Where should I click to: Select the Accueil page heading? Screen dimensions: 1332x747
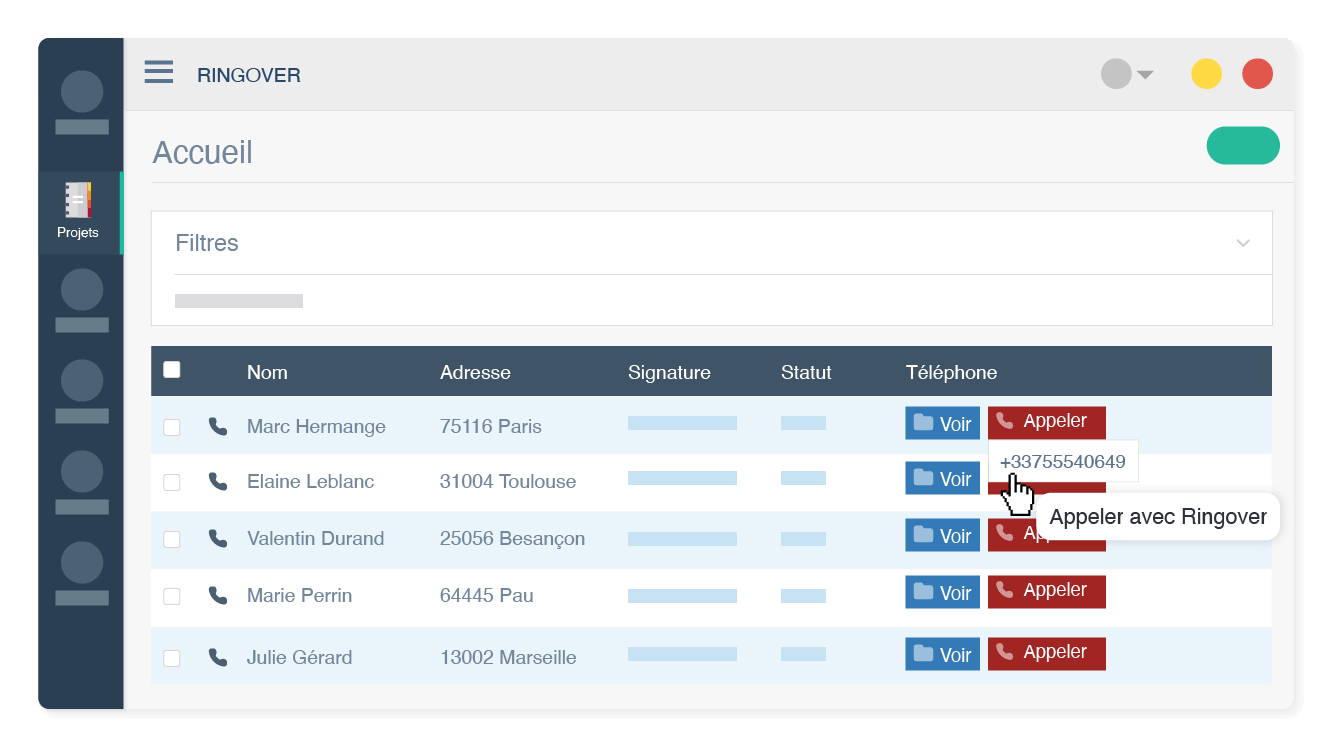coord(202,151)
